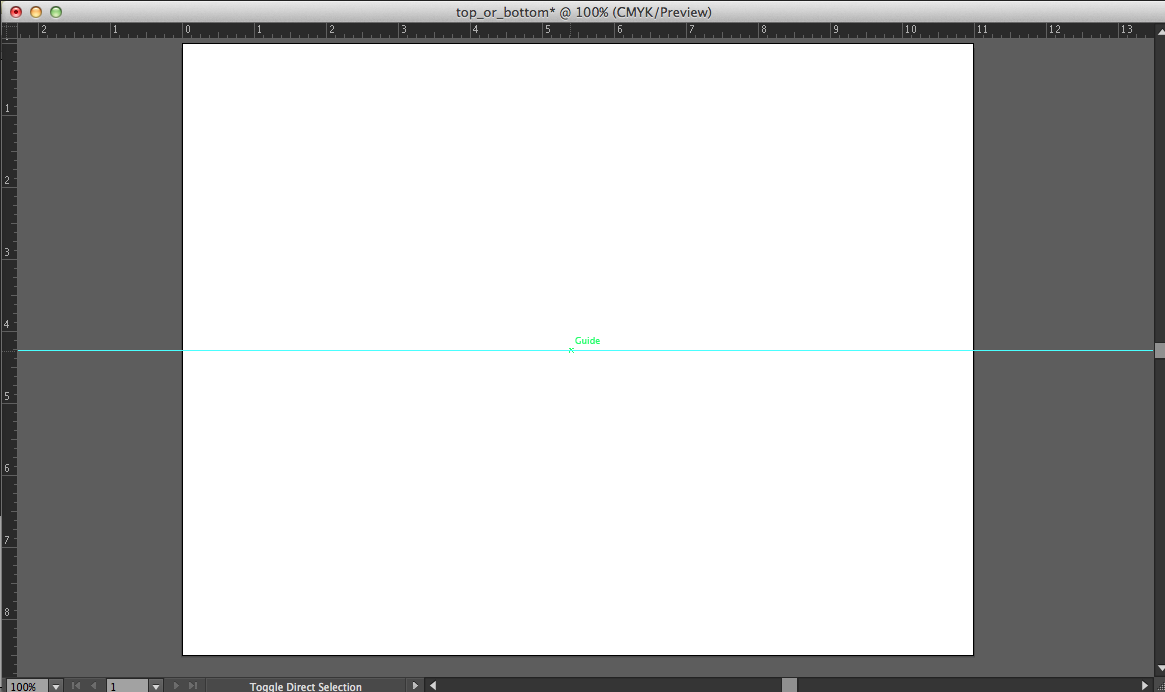
Task: Go to the first artboard
Action: point(76,686)
